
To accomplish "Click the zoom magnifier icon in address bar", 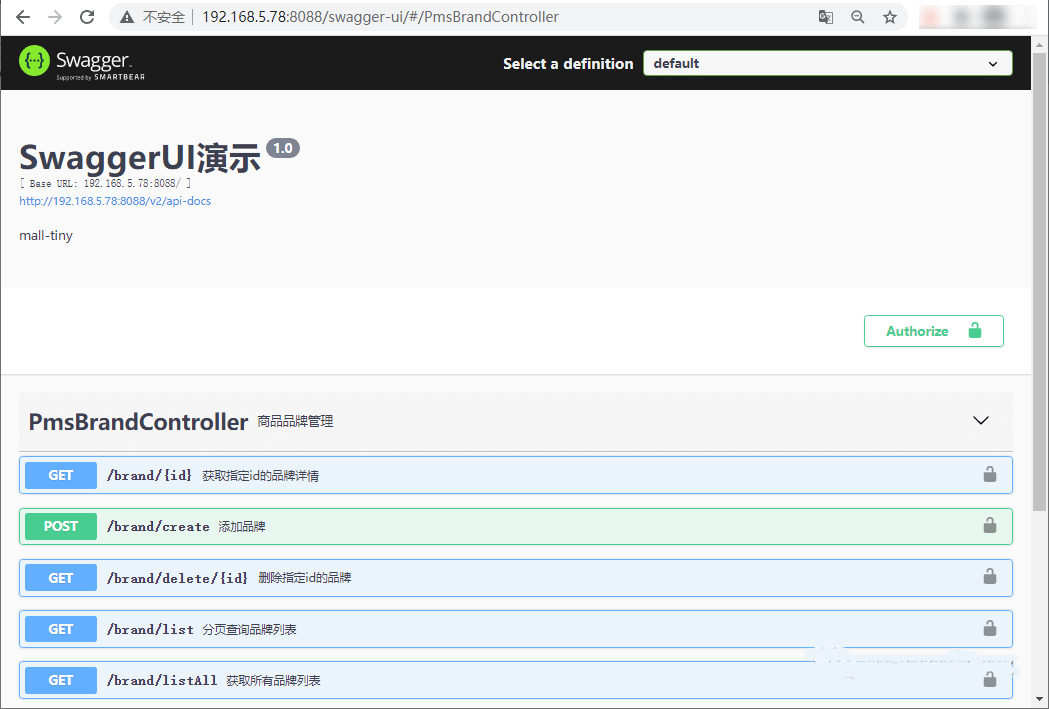I will tap(858, 17).
